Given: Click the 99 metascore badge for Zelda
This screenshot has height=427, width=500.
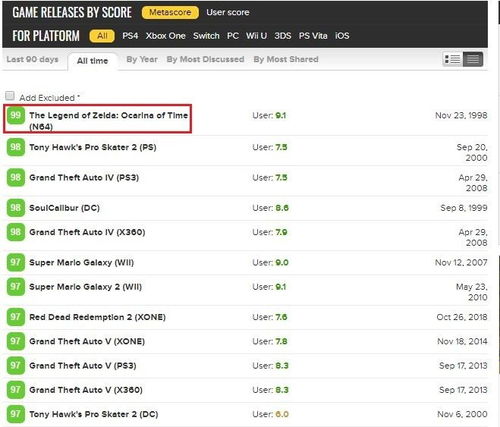Looking at the screenshot, I should tap(16, 115).
